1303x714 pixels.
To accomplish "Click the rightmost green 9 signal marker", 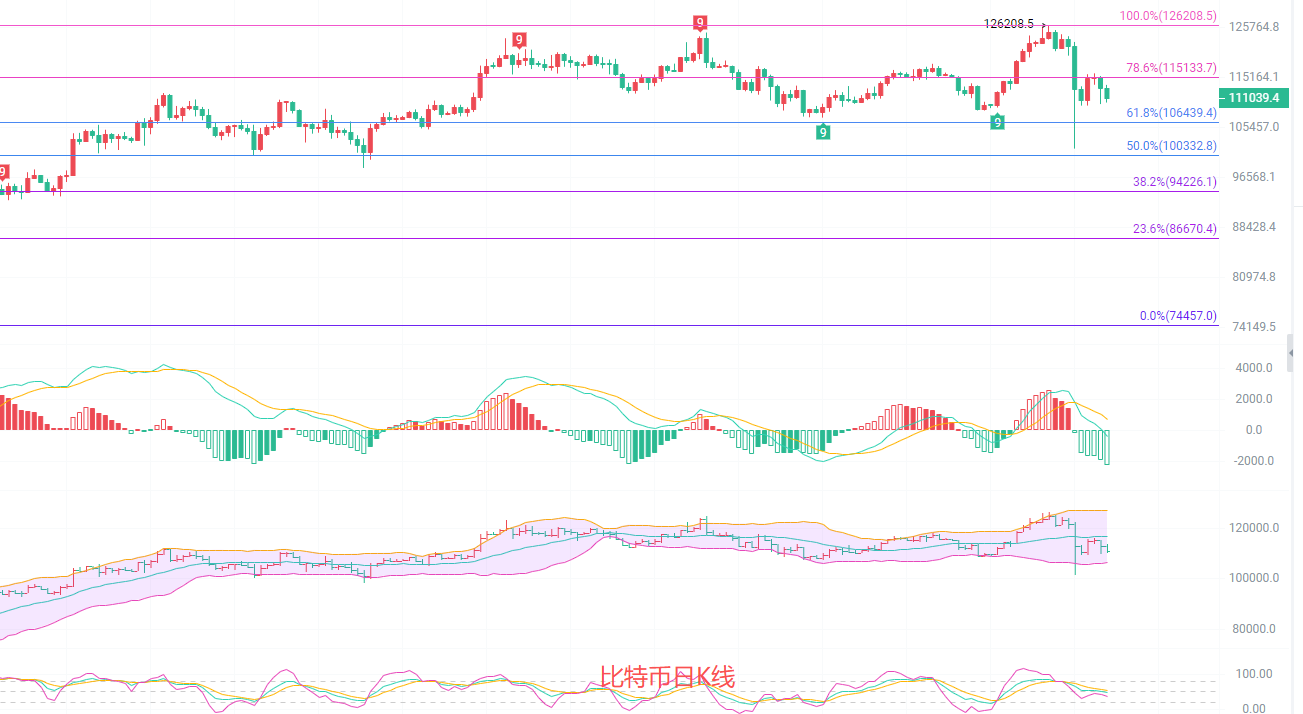I will (x=997, y=122).
